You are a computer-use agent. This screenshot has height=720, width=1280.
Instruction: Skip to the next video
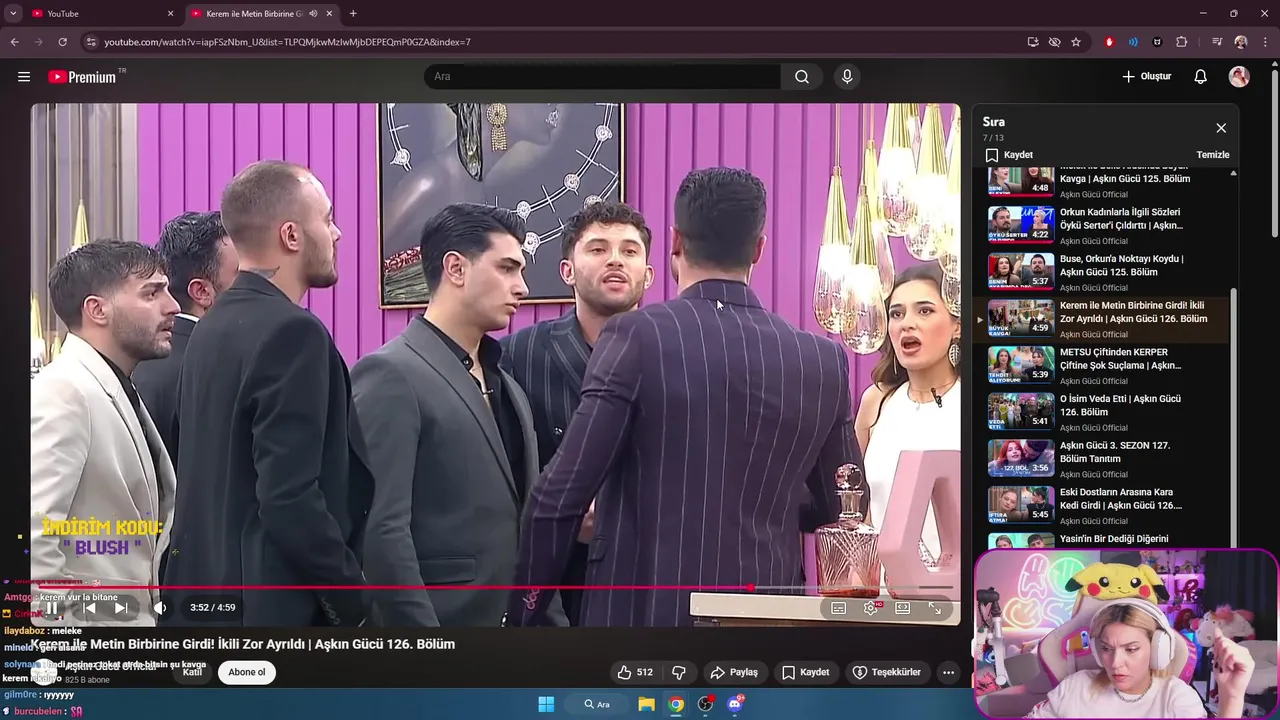(x=121, y=607)
